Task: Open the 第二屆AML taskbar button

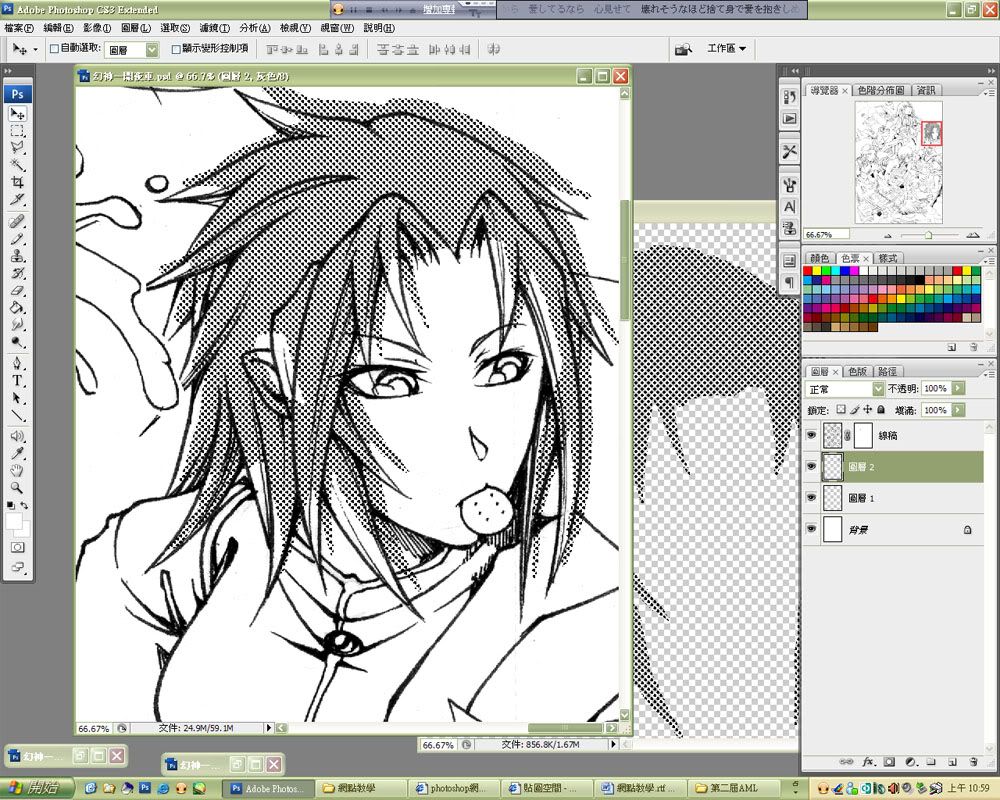Action: [735, 789]
